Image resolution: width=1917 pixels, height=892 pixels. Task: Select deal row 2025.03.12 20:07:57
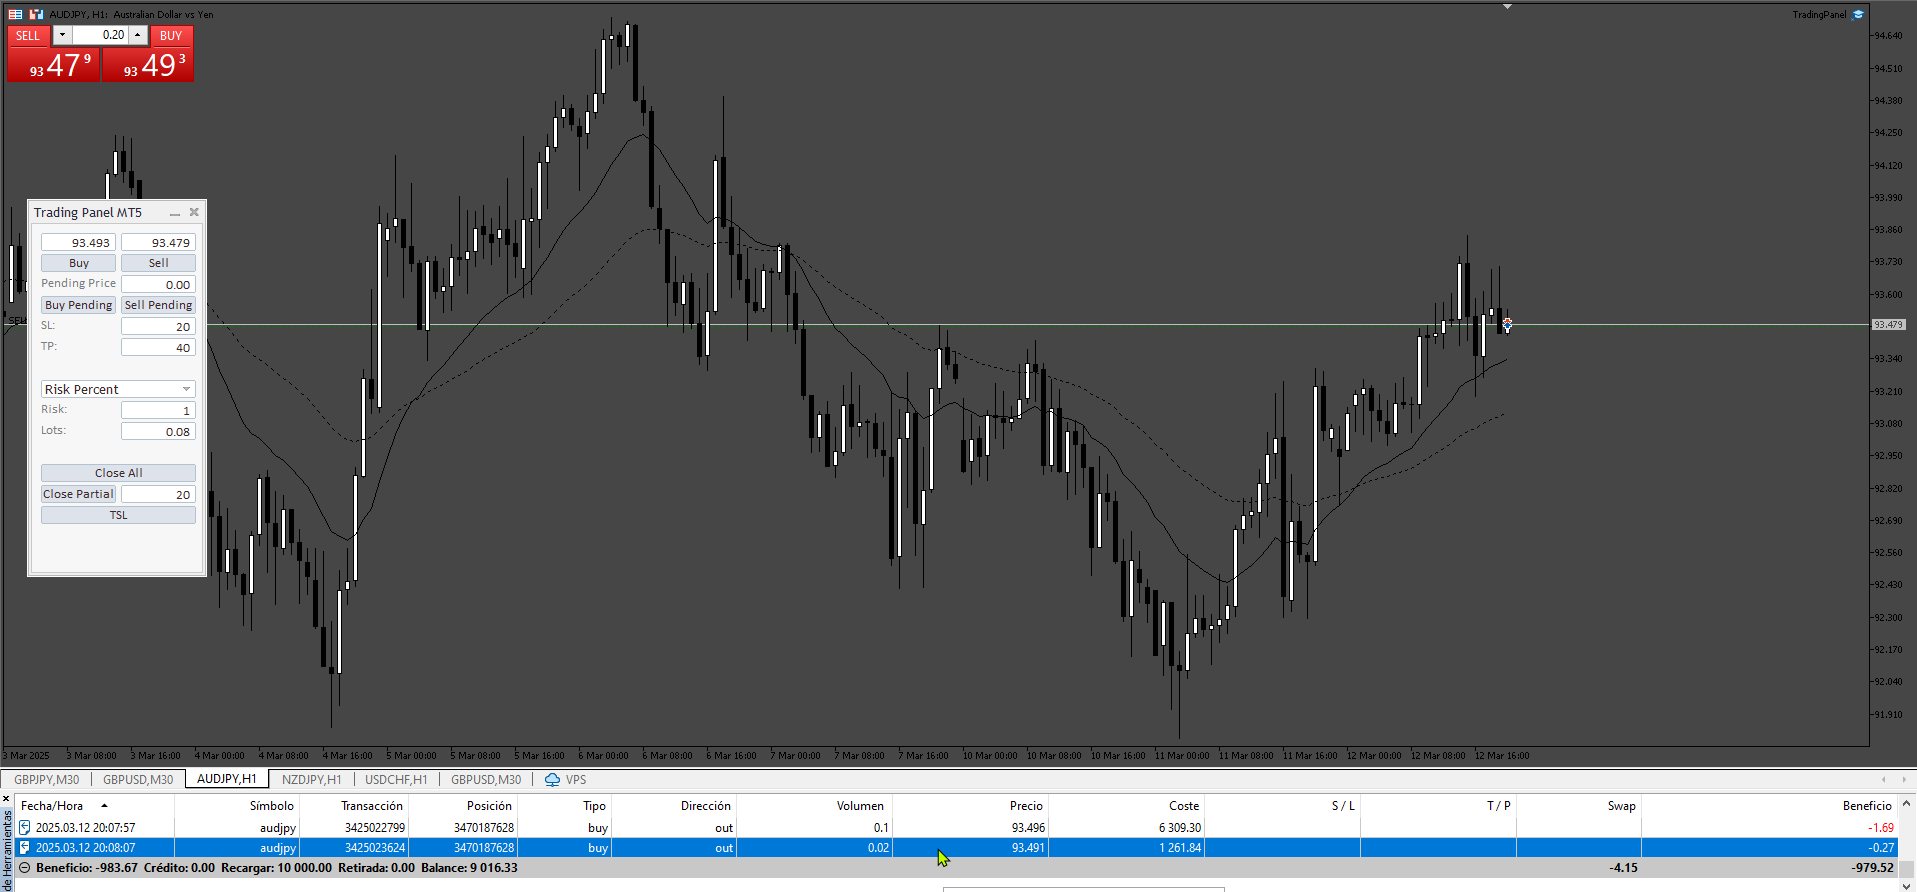pyautogui.click(x=957, y=828)
